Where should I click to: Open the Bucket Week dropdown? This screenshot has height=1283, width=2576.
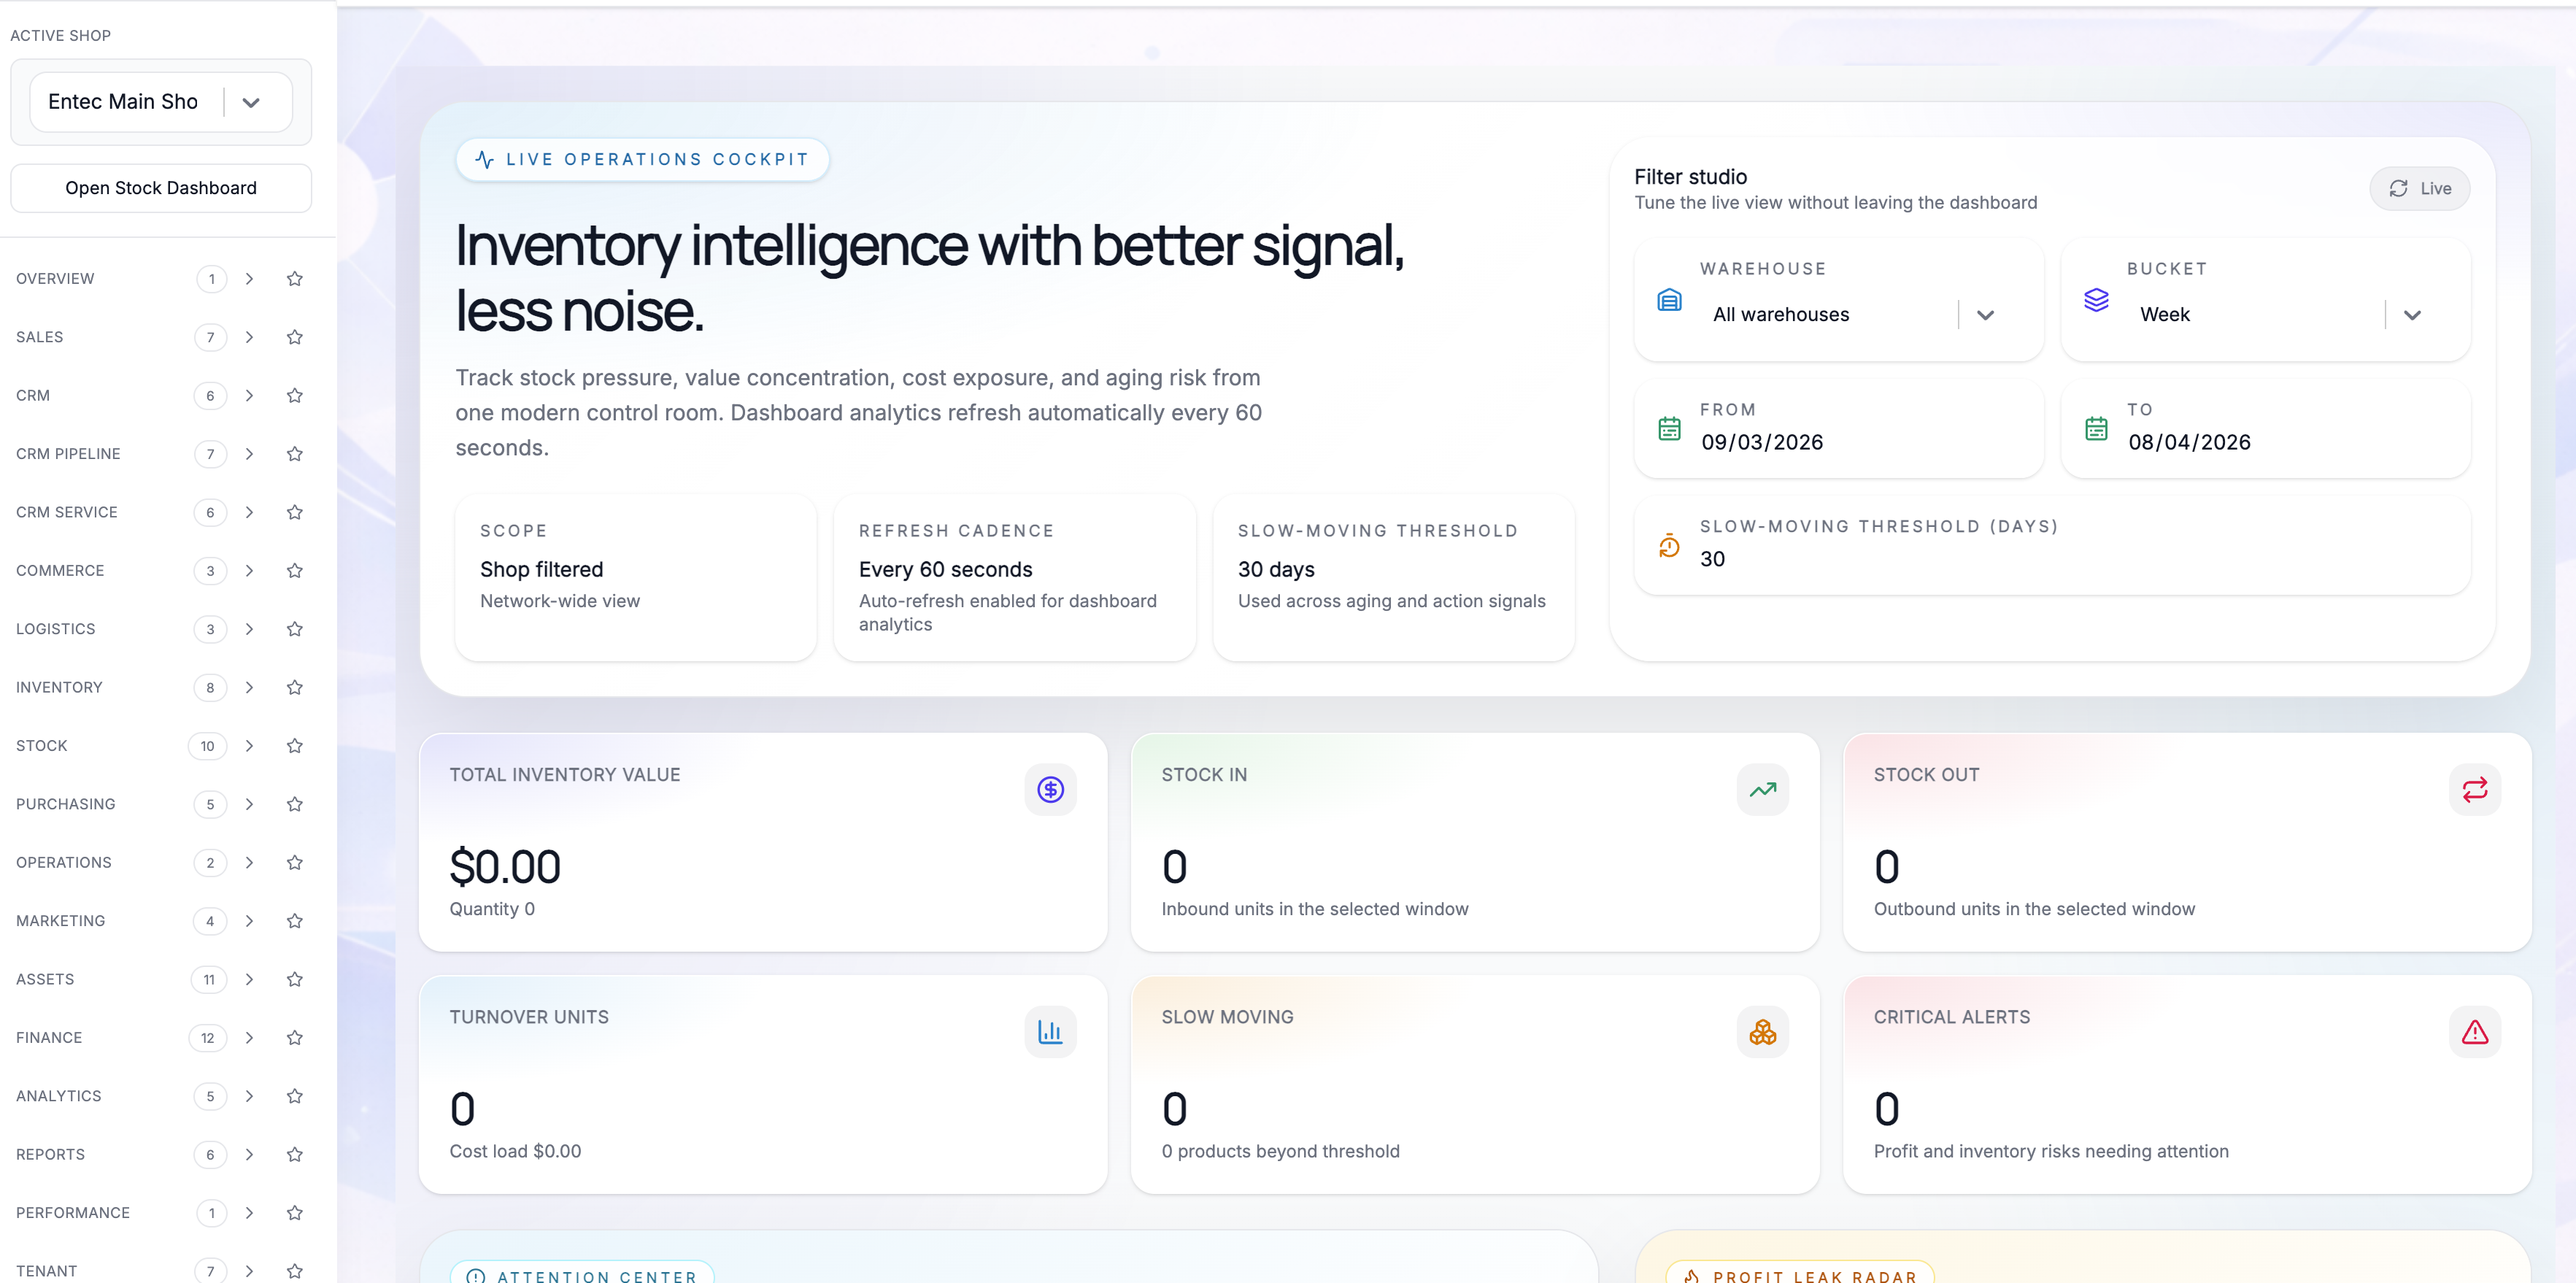tap(2412, 314)
